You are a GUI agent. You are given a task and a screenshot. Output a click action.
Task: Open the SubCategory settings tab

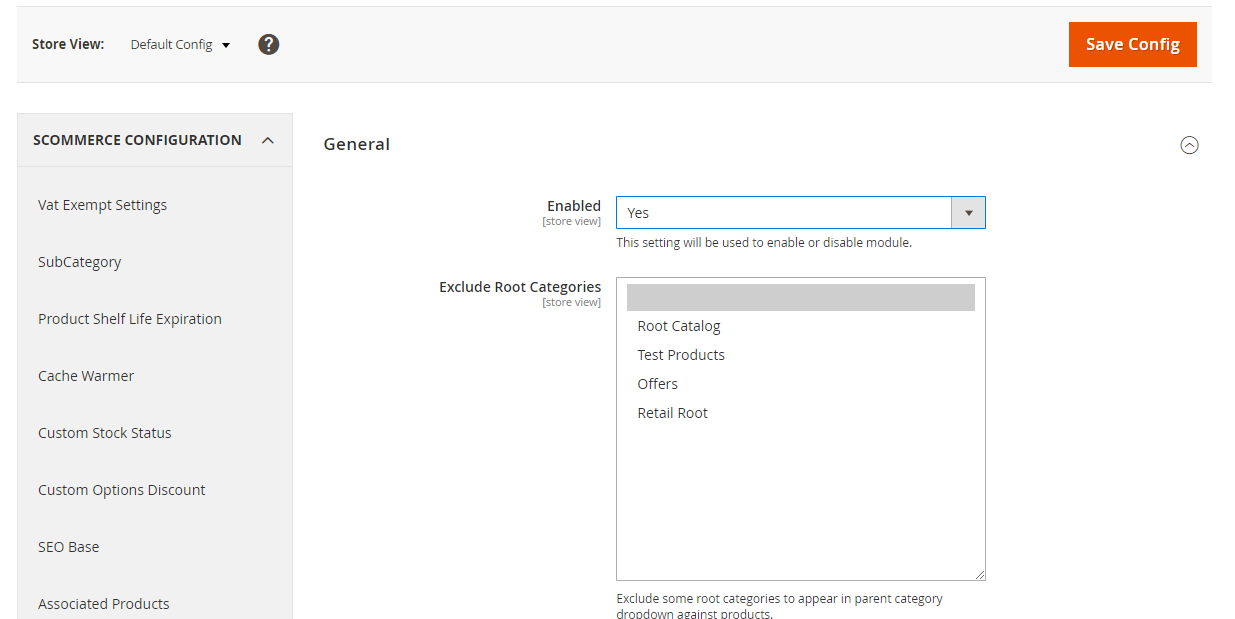pyautogui.click(x=79, y=262)
